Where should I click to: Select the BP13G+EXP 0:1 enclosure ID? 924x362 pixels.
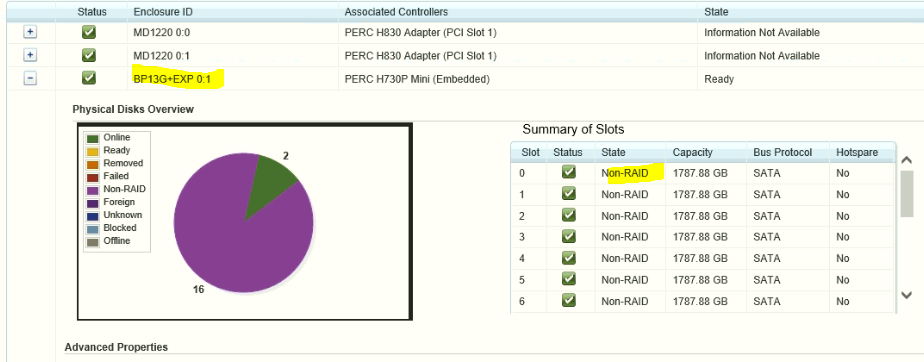click(x=172, y=78)
